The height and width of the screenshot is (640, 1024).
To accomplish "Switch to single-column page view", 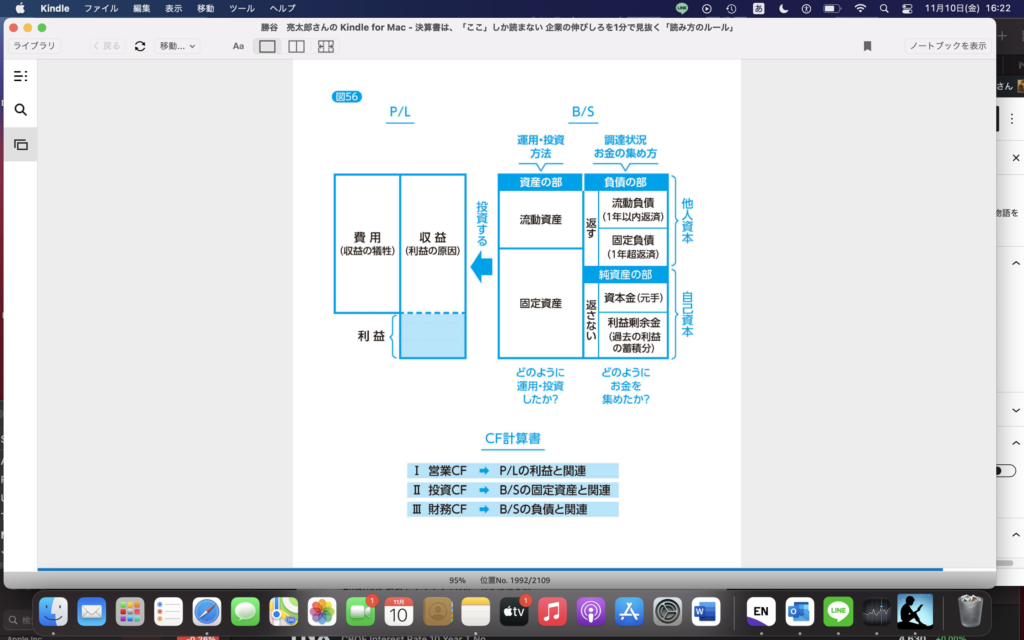I will pyautogui.click(x=267, y=46).
